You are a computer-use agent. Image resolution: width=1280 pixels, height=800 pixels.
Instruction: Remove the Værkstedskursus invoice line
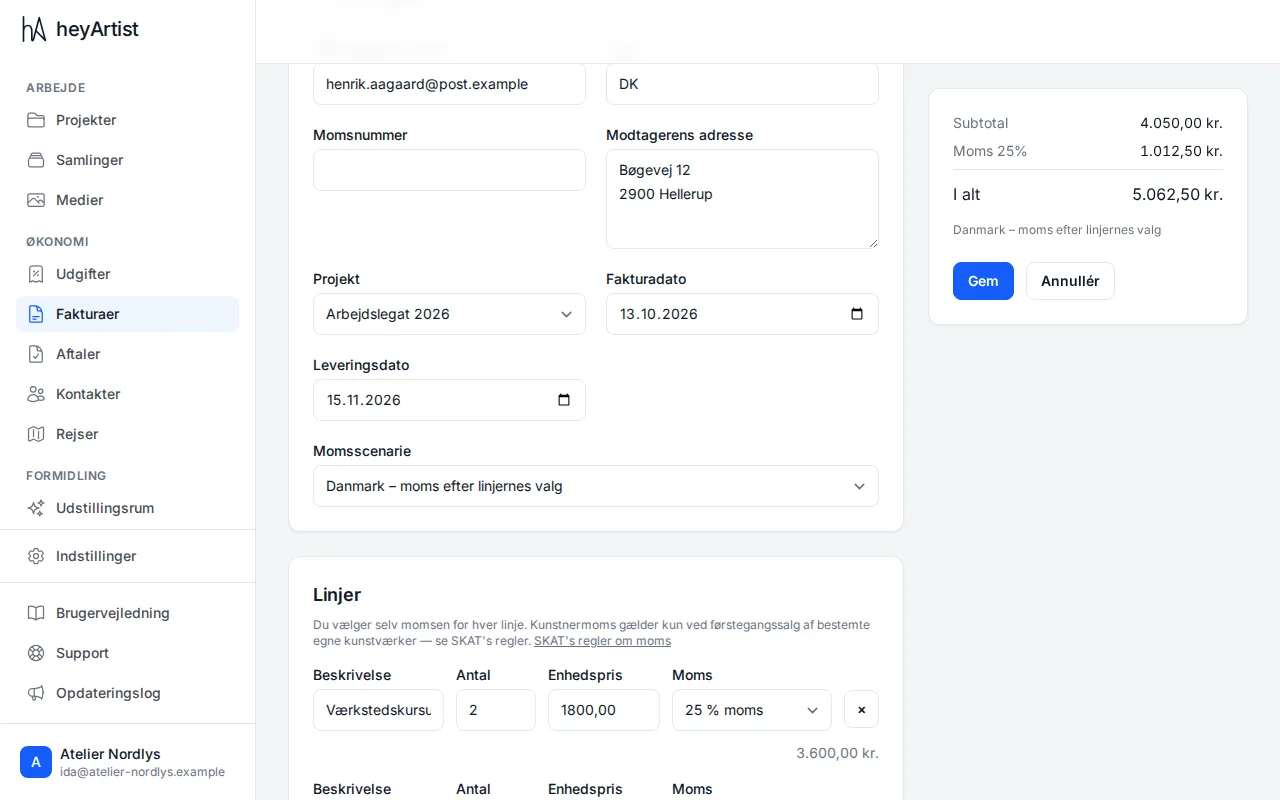tap(861, 710)
